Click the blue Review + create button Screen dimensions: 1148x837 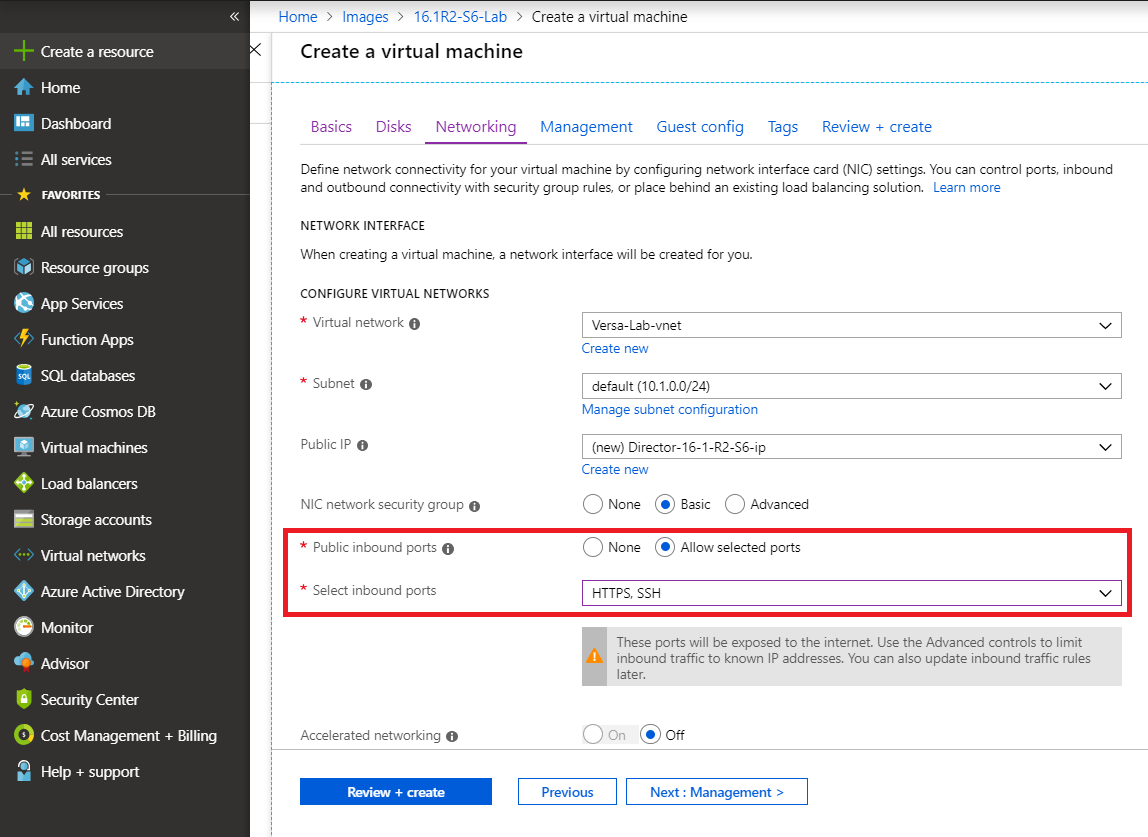(x=396, y=792)
